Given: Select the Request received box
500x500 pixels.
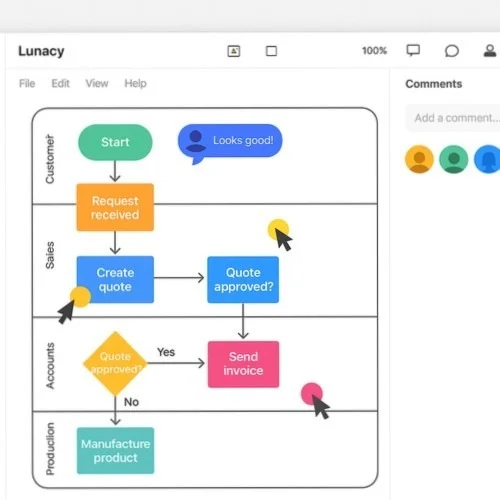Looking at the screenshot, I should 115,207.
